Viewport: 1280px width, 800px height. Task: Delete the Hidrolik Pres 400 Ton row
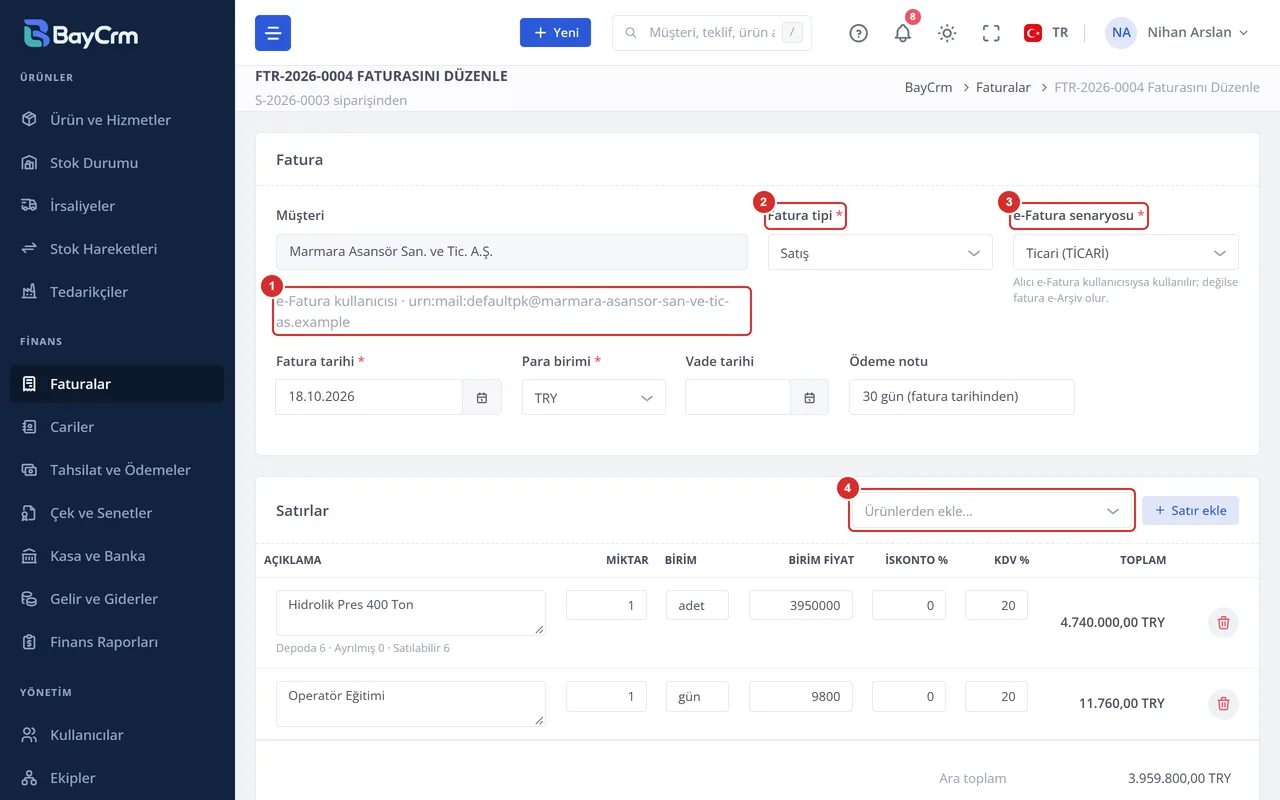coord(1223,622)
